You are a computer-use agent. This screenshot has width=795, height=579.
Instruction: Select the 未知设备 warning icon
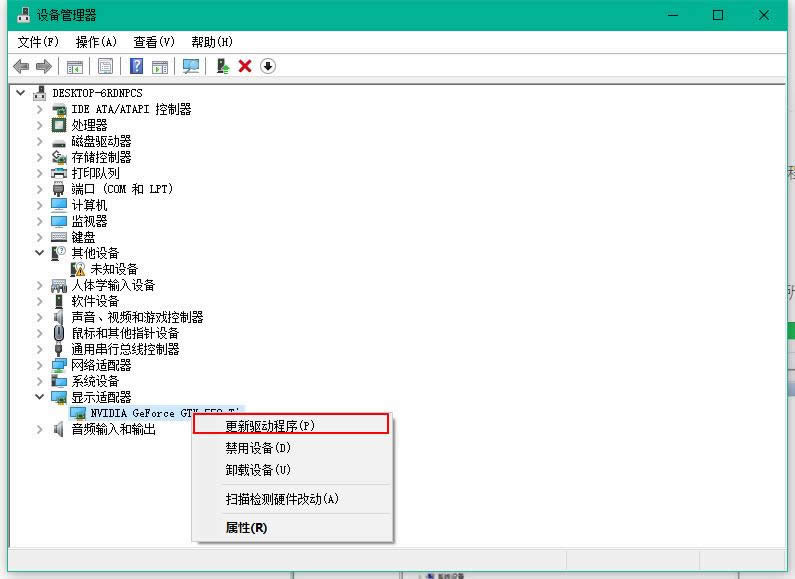[78, 269]
